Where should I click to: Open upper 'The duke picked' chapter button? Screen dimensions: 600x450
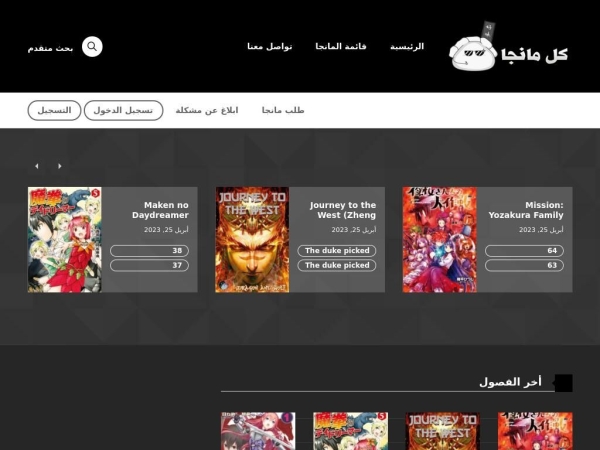click(x=337, y=251)
